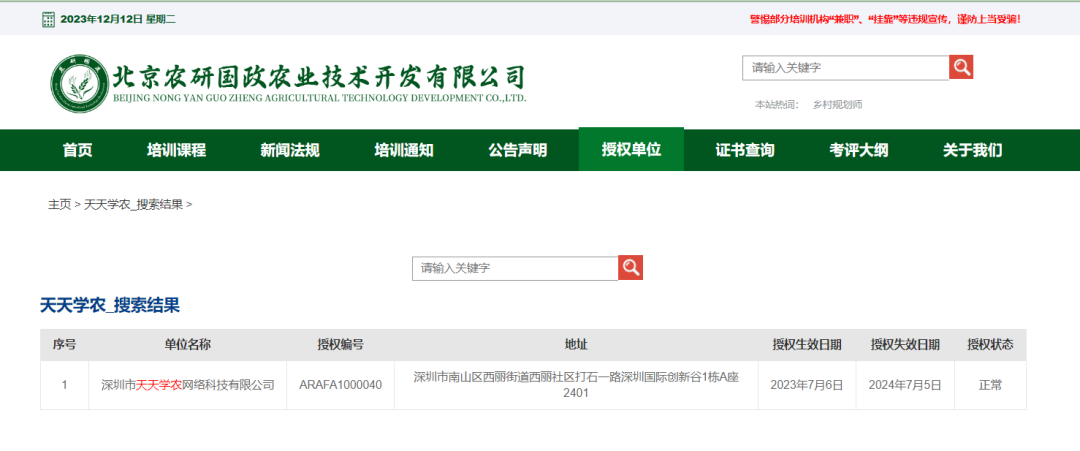The height and width of the screenshot is (451, 1080).
Task: Click the 正常 status cell
Action: [990, 385]
